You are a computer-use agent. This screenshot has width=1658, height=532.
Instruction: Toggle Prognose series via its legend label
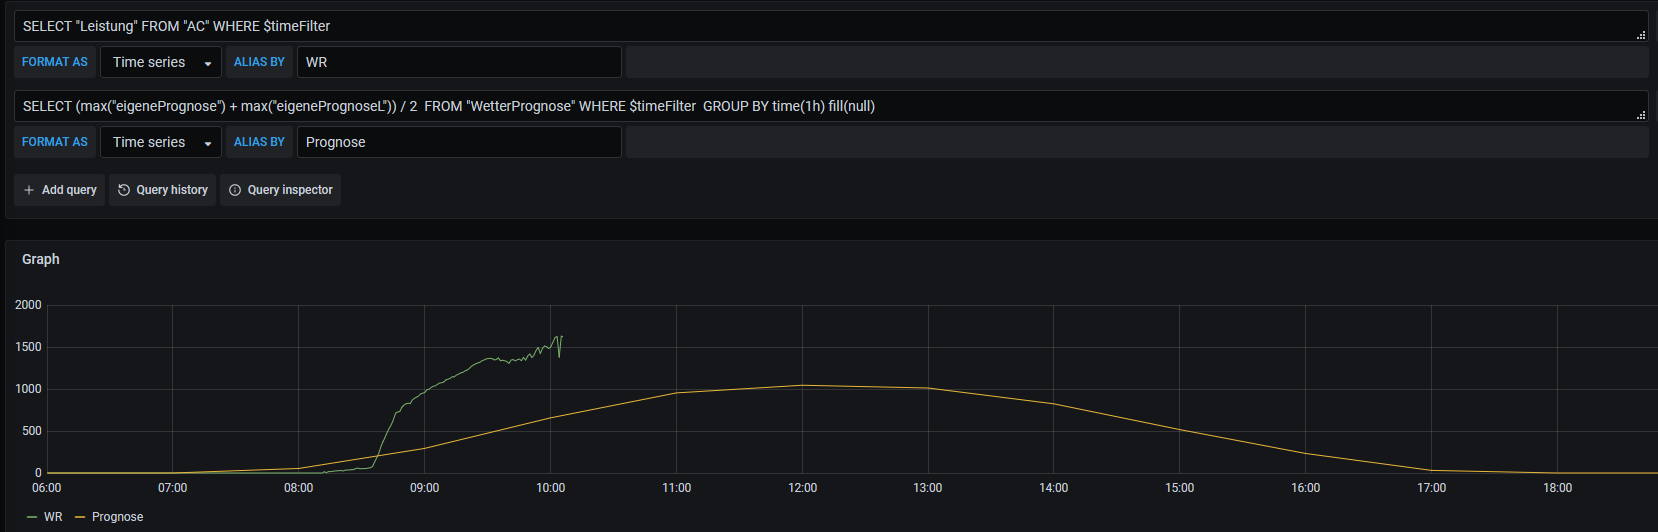coord(117,517)
